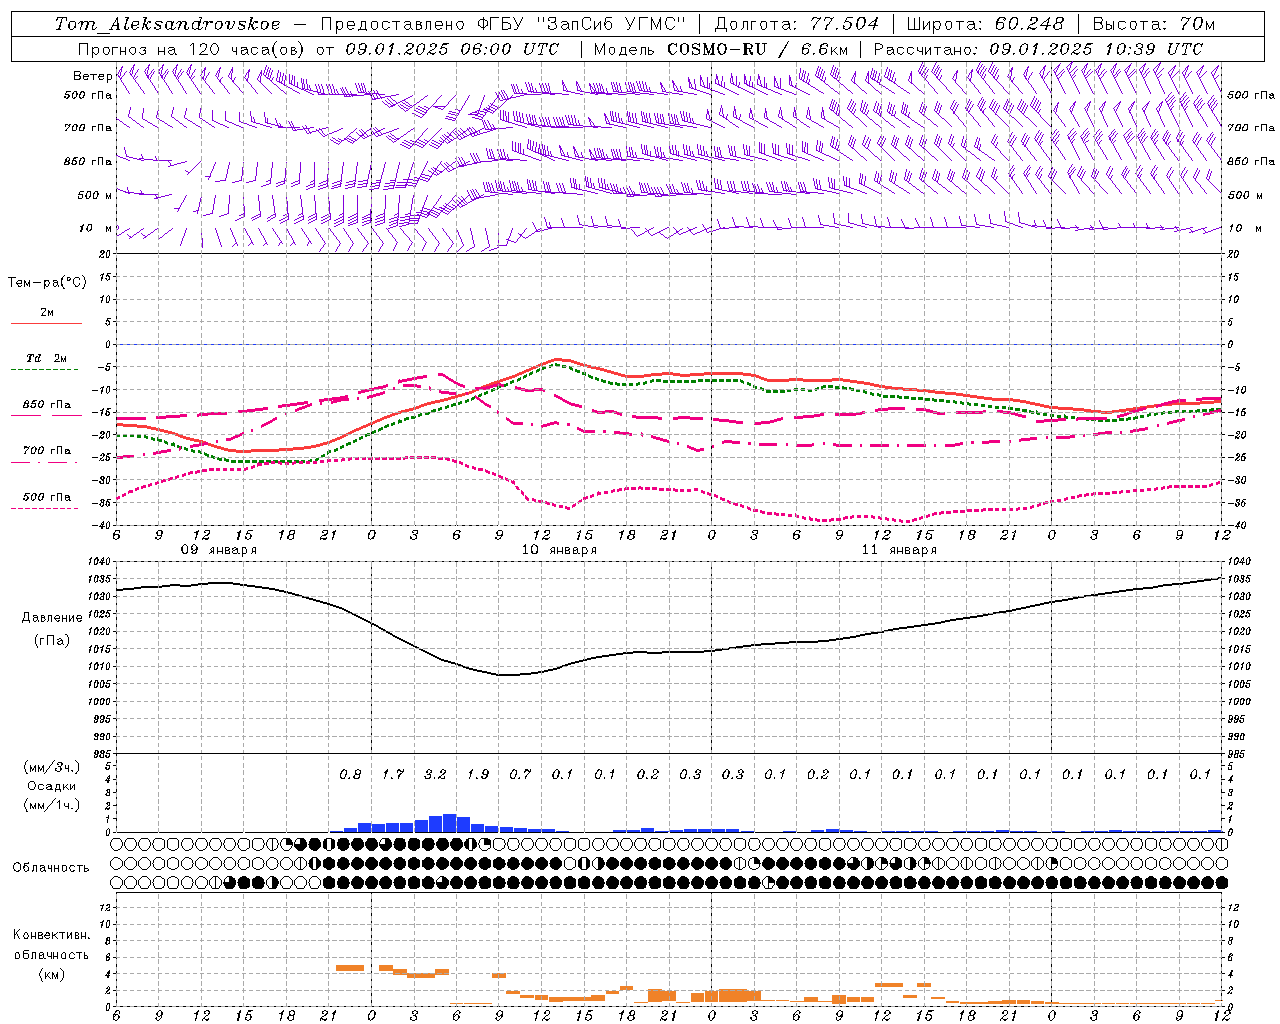Select the Рассчитано: 09.01.2025 10:39 UTC timestamp
Screen dimensions: 1280x1024
tap(1038, 49)
